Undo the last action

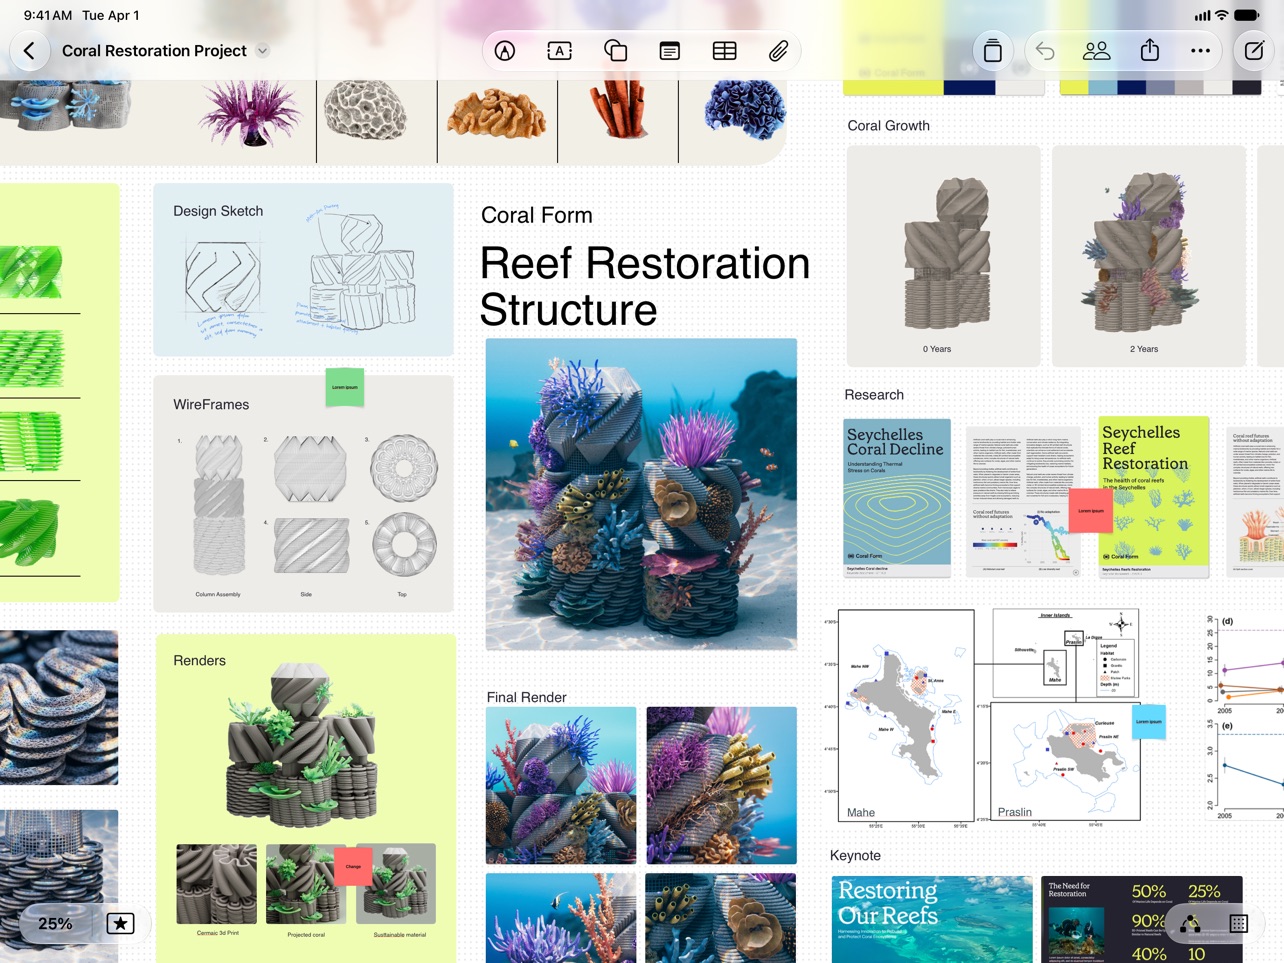(1045, 51)
